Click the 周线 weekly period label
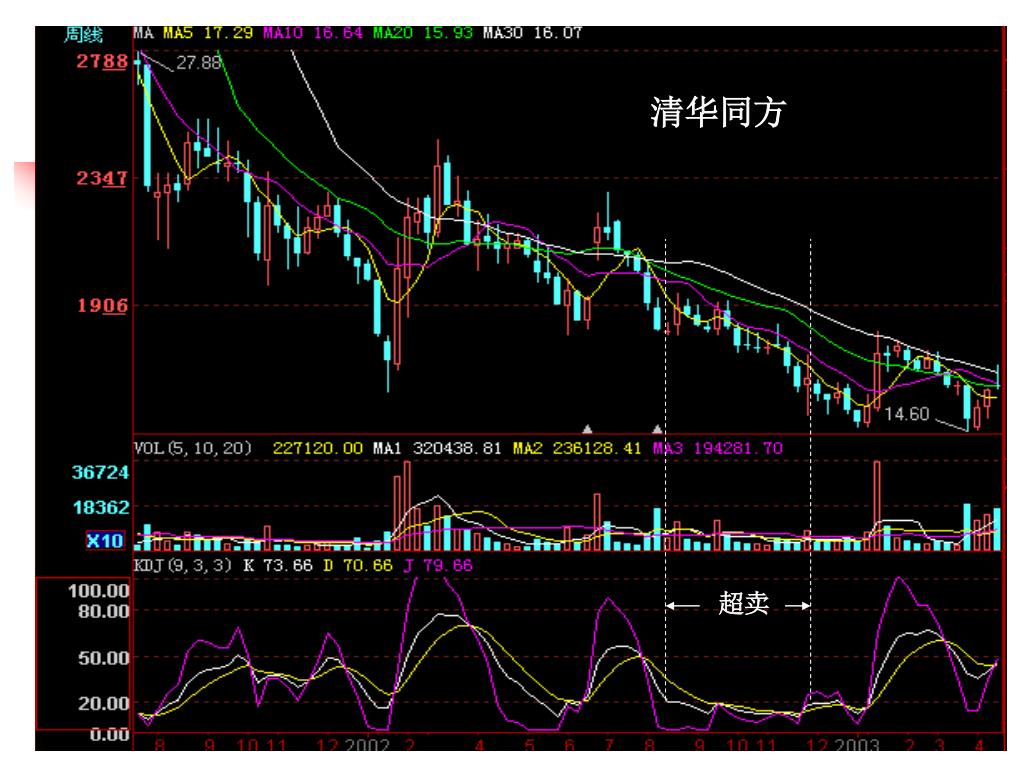 [83, 34]
